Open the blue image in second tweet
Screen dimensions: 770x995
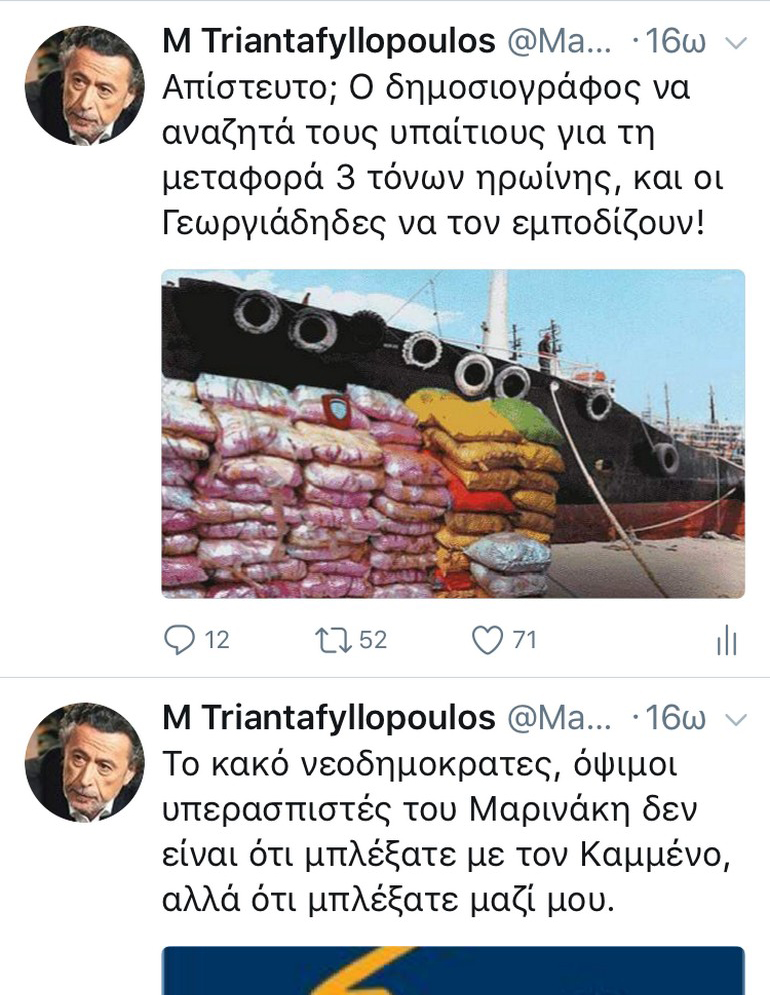click(x=453, y=971)
